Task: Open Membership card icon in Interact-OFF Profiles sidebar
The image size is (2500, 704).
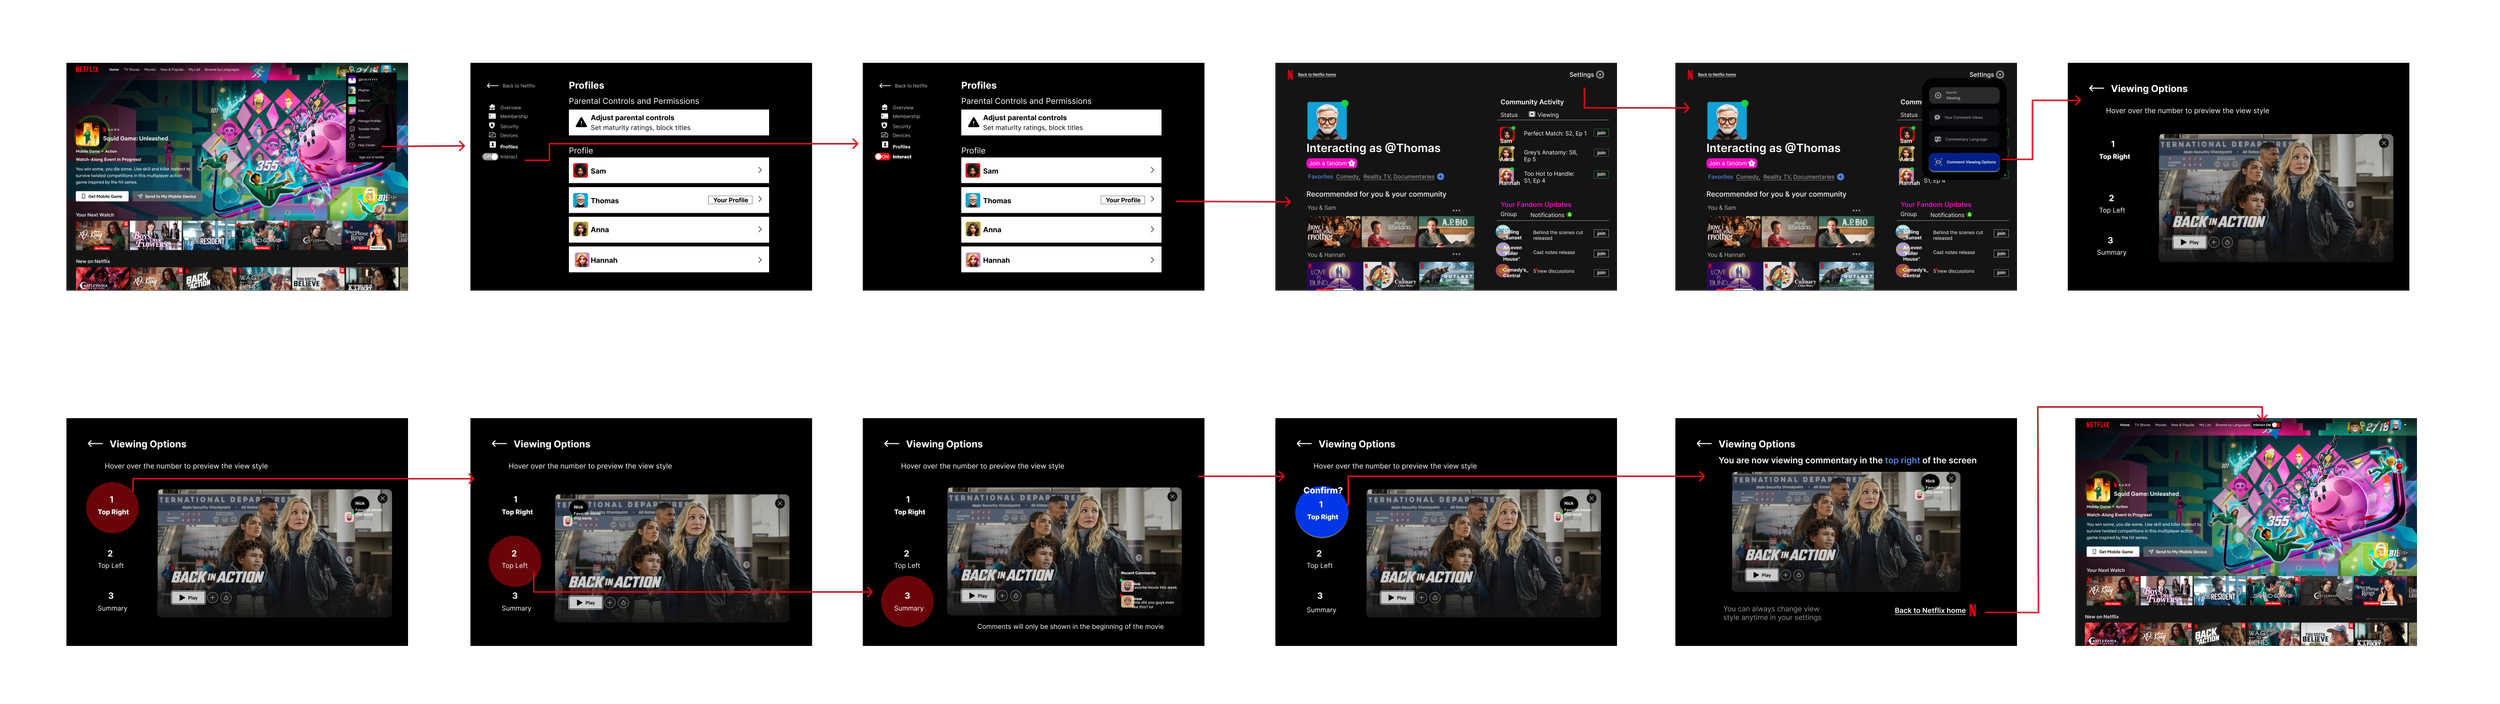Action: (492, 116)
